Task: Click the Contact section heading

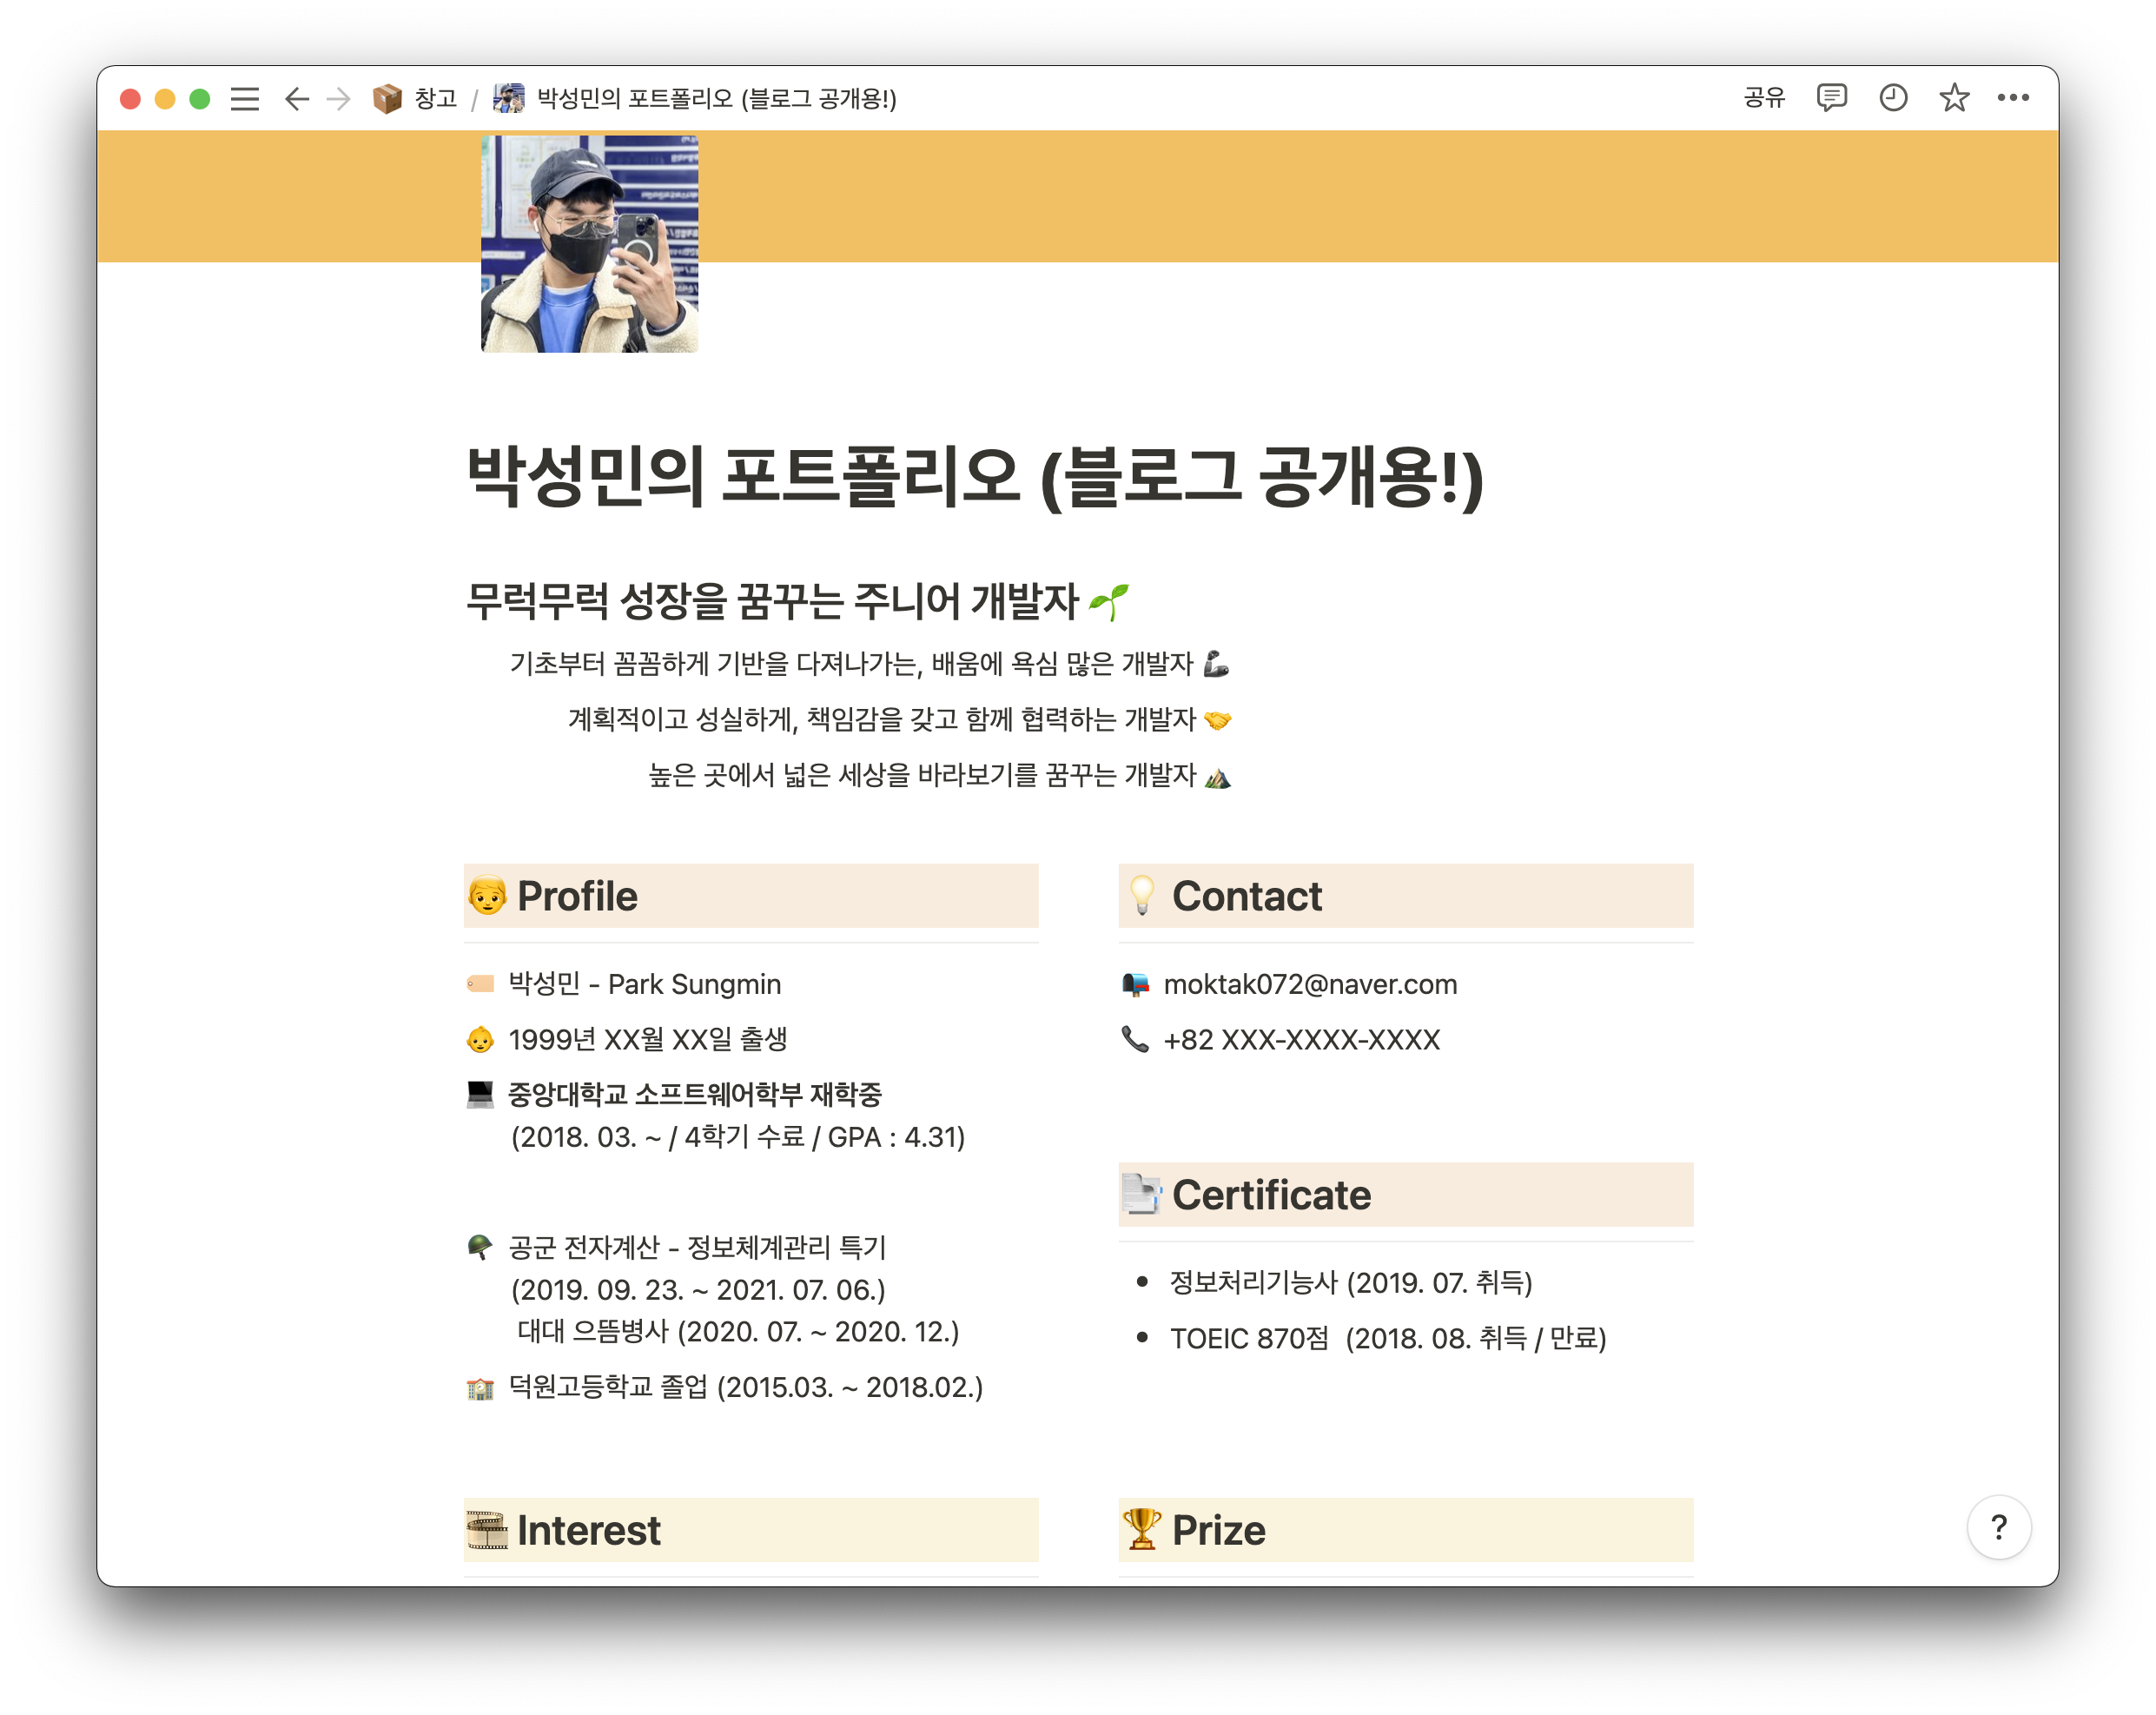Action: tap(1246, 896)
